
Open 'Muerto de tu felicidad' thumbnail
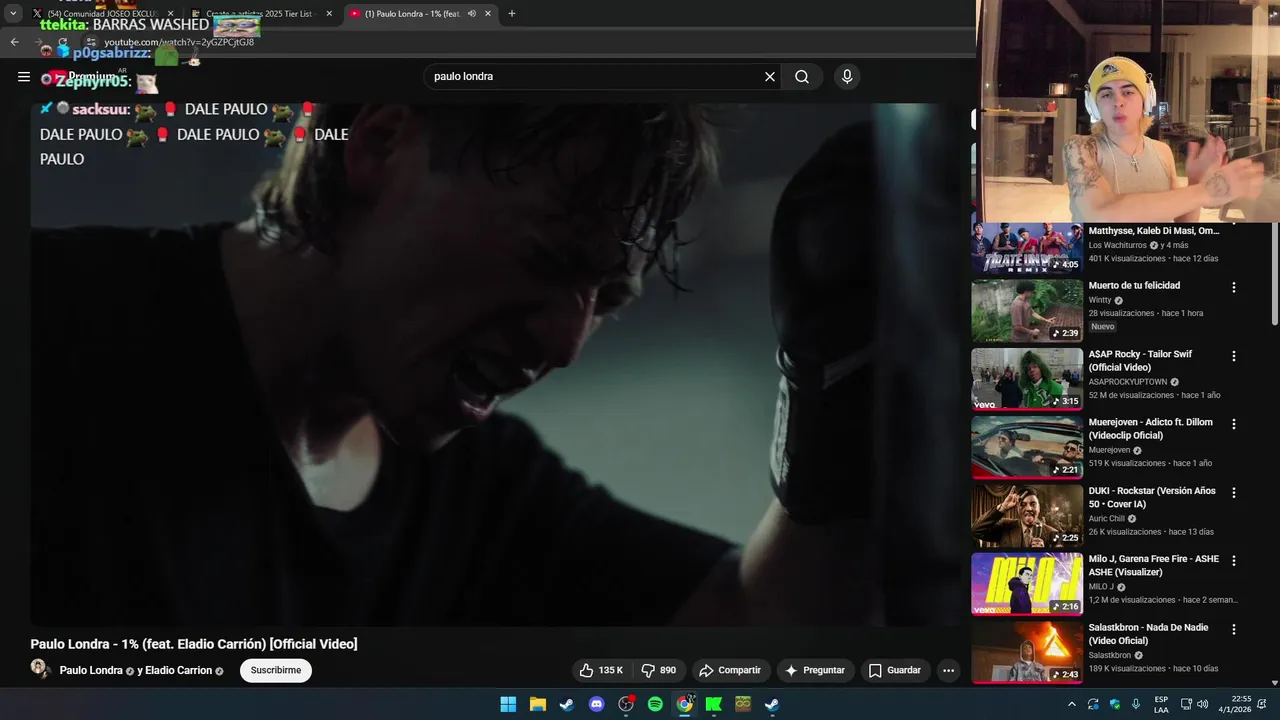1027,311
